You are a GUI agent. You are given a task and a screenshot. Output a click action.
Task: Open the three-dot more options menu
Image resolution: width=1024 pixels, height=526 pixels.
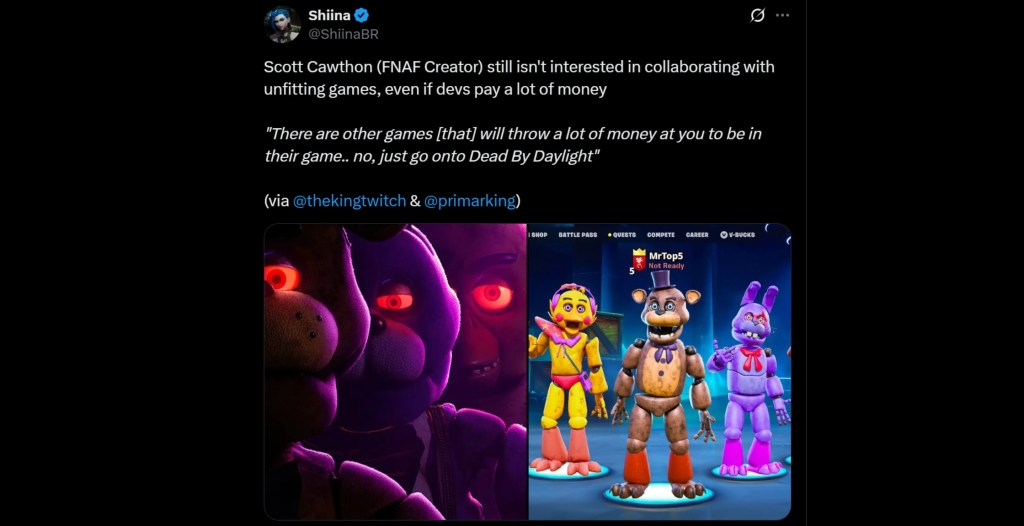(x=782, y=16)
